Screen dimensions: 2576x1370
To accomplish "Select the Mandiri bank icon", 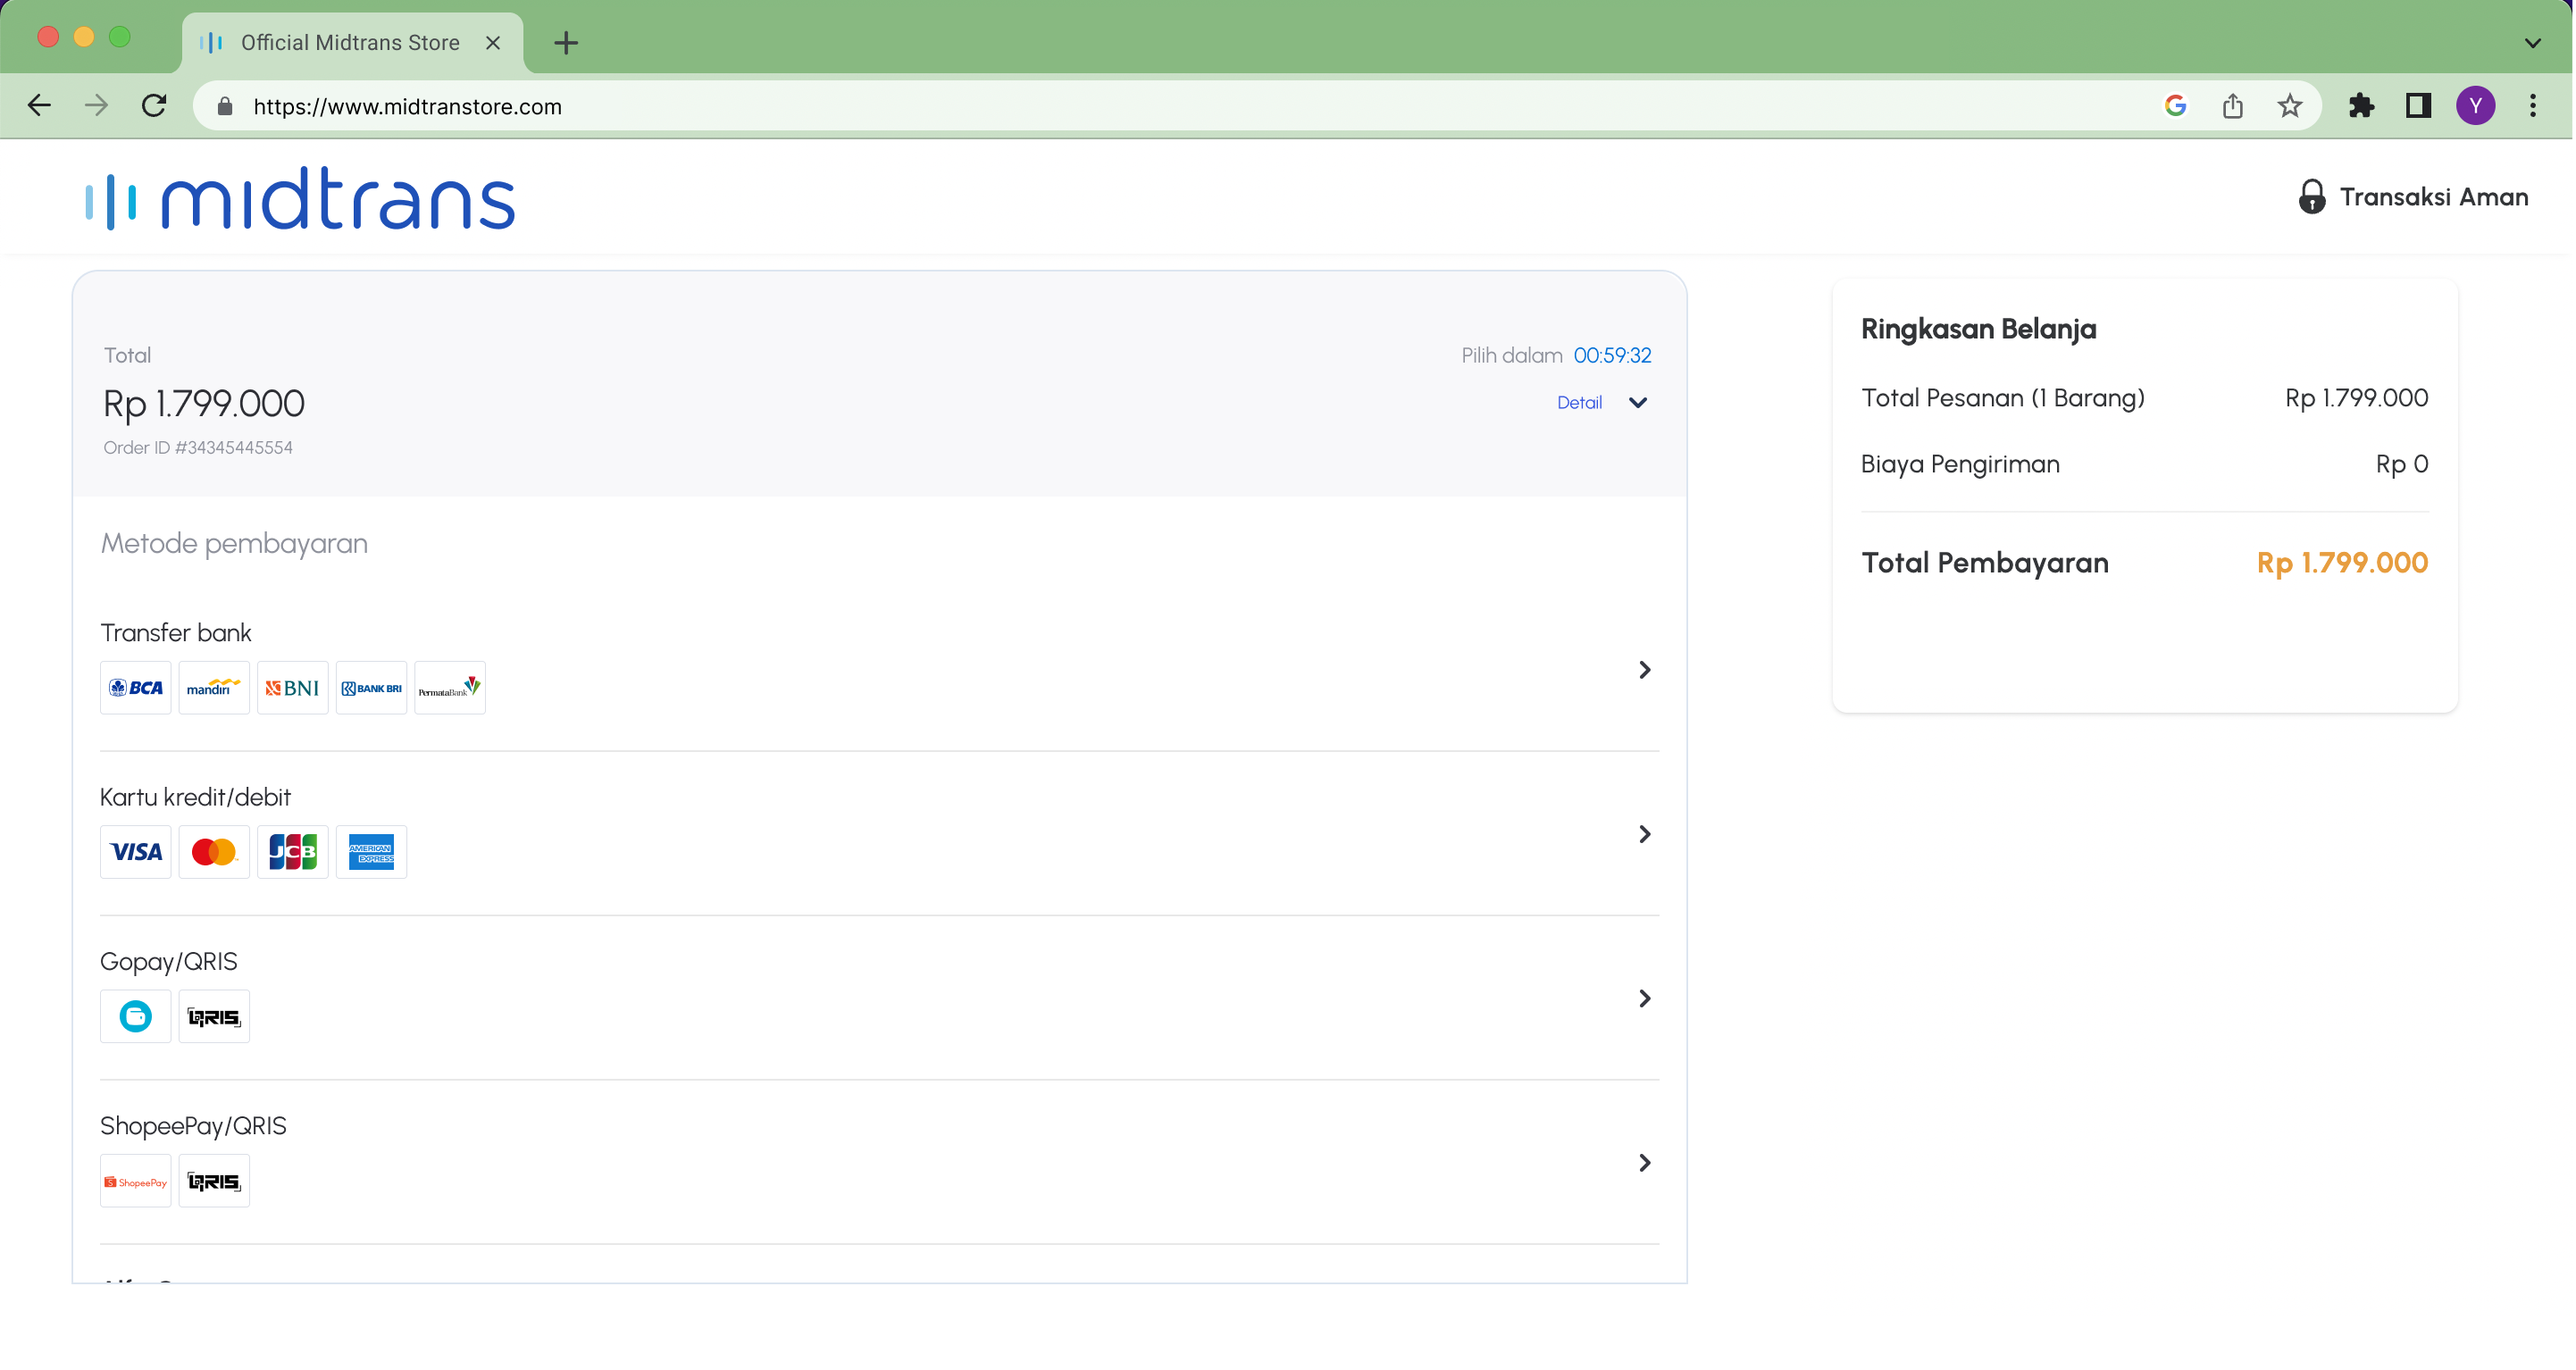I will (214, 688).
